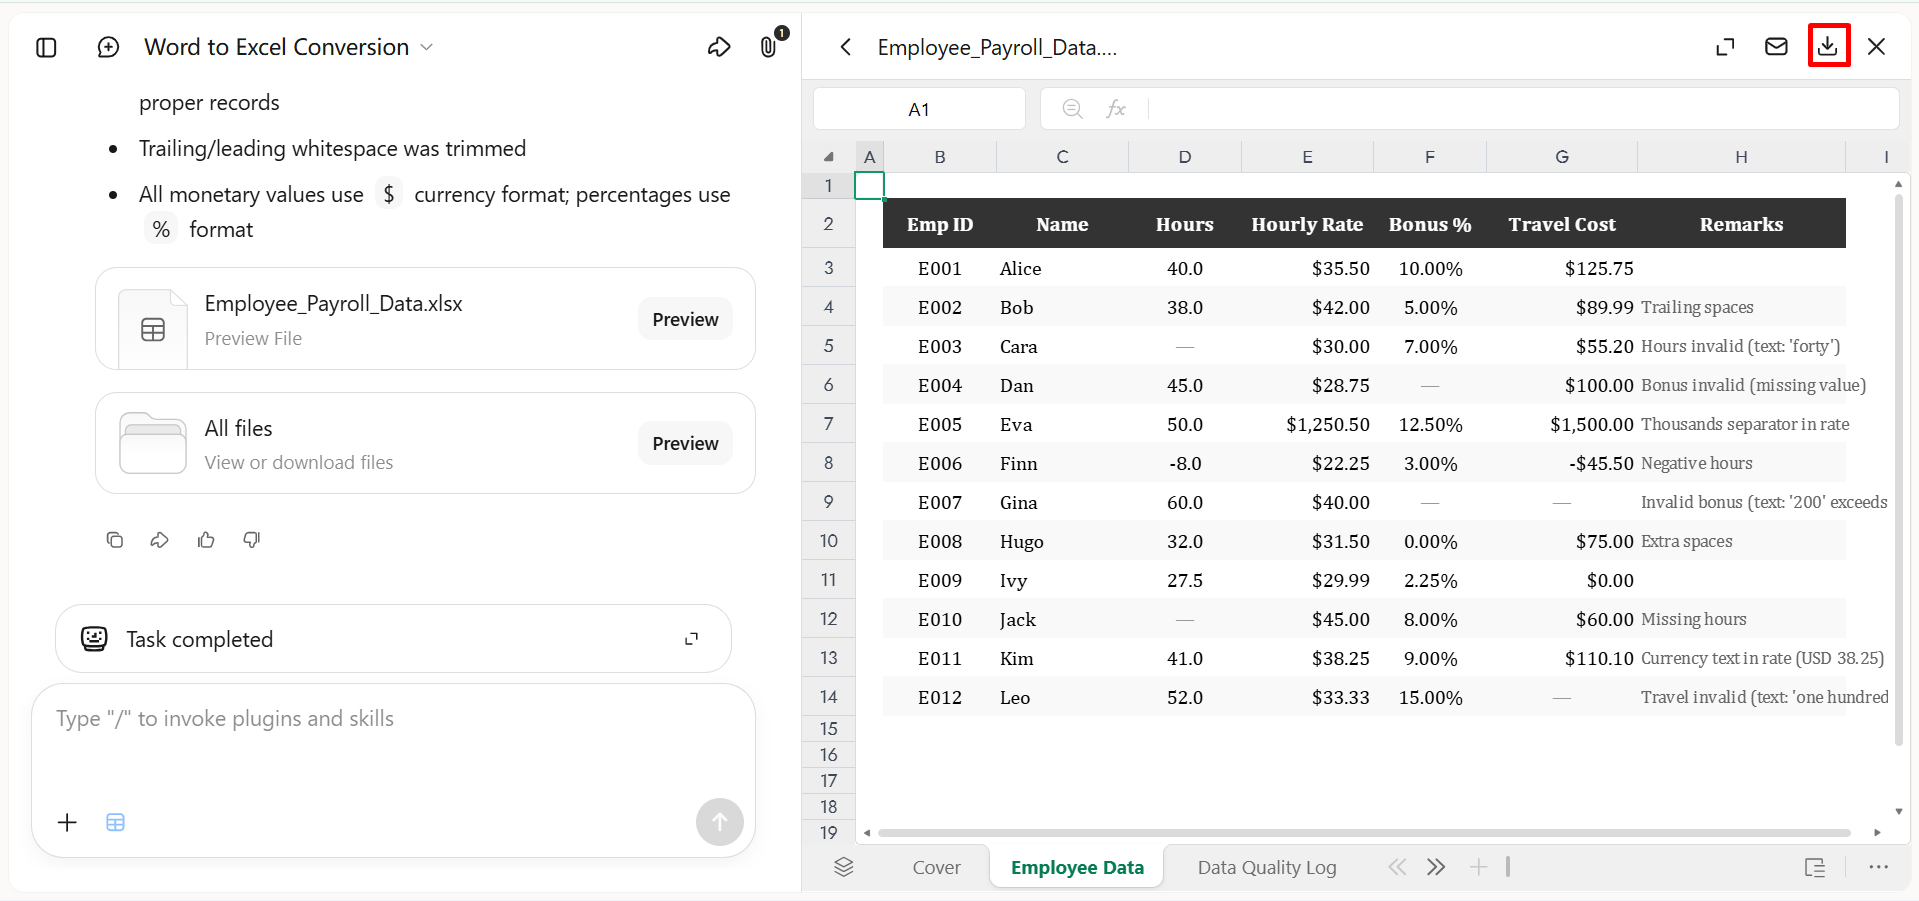Toggle the left sidebar panel icon
This screenshot has width=1919, height=901.
[x=46, y=47]
